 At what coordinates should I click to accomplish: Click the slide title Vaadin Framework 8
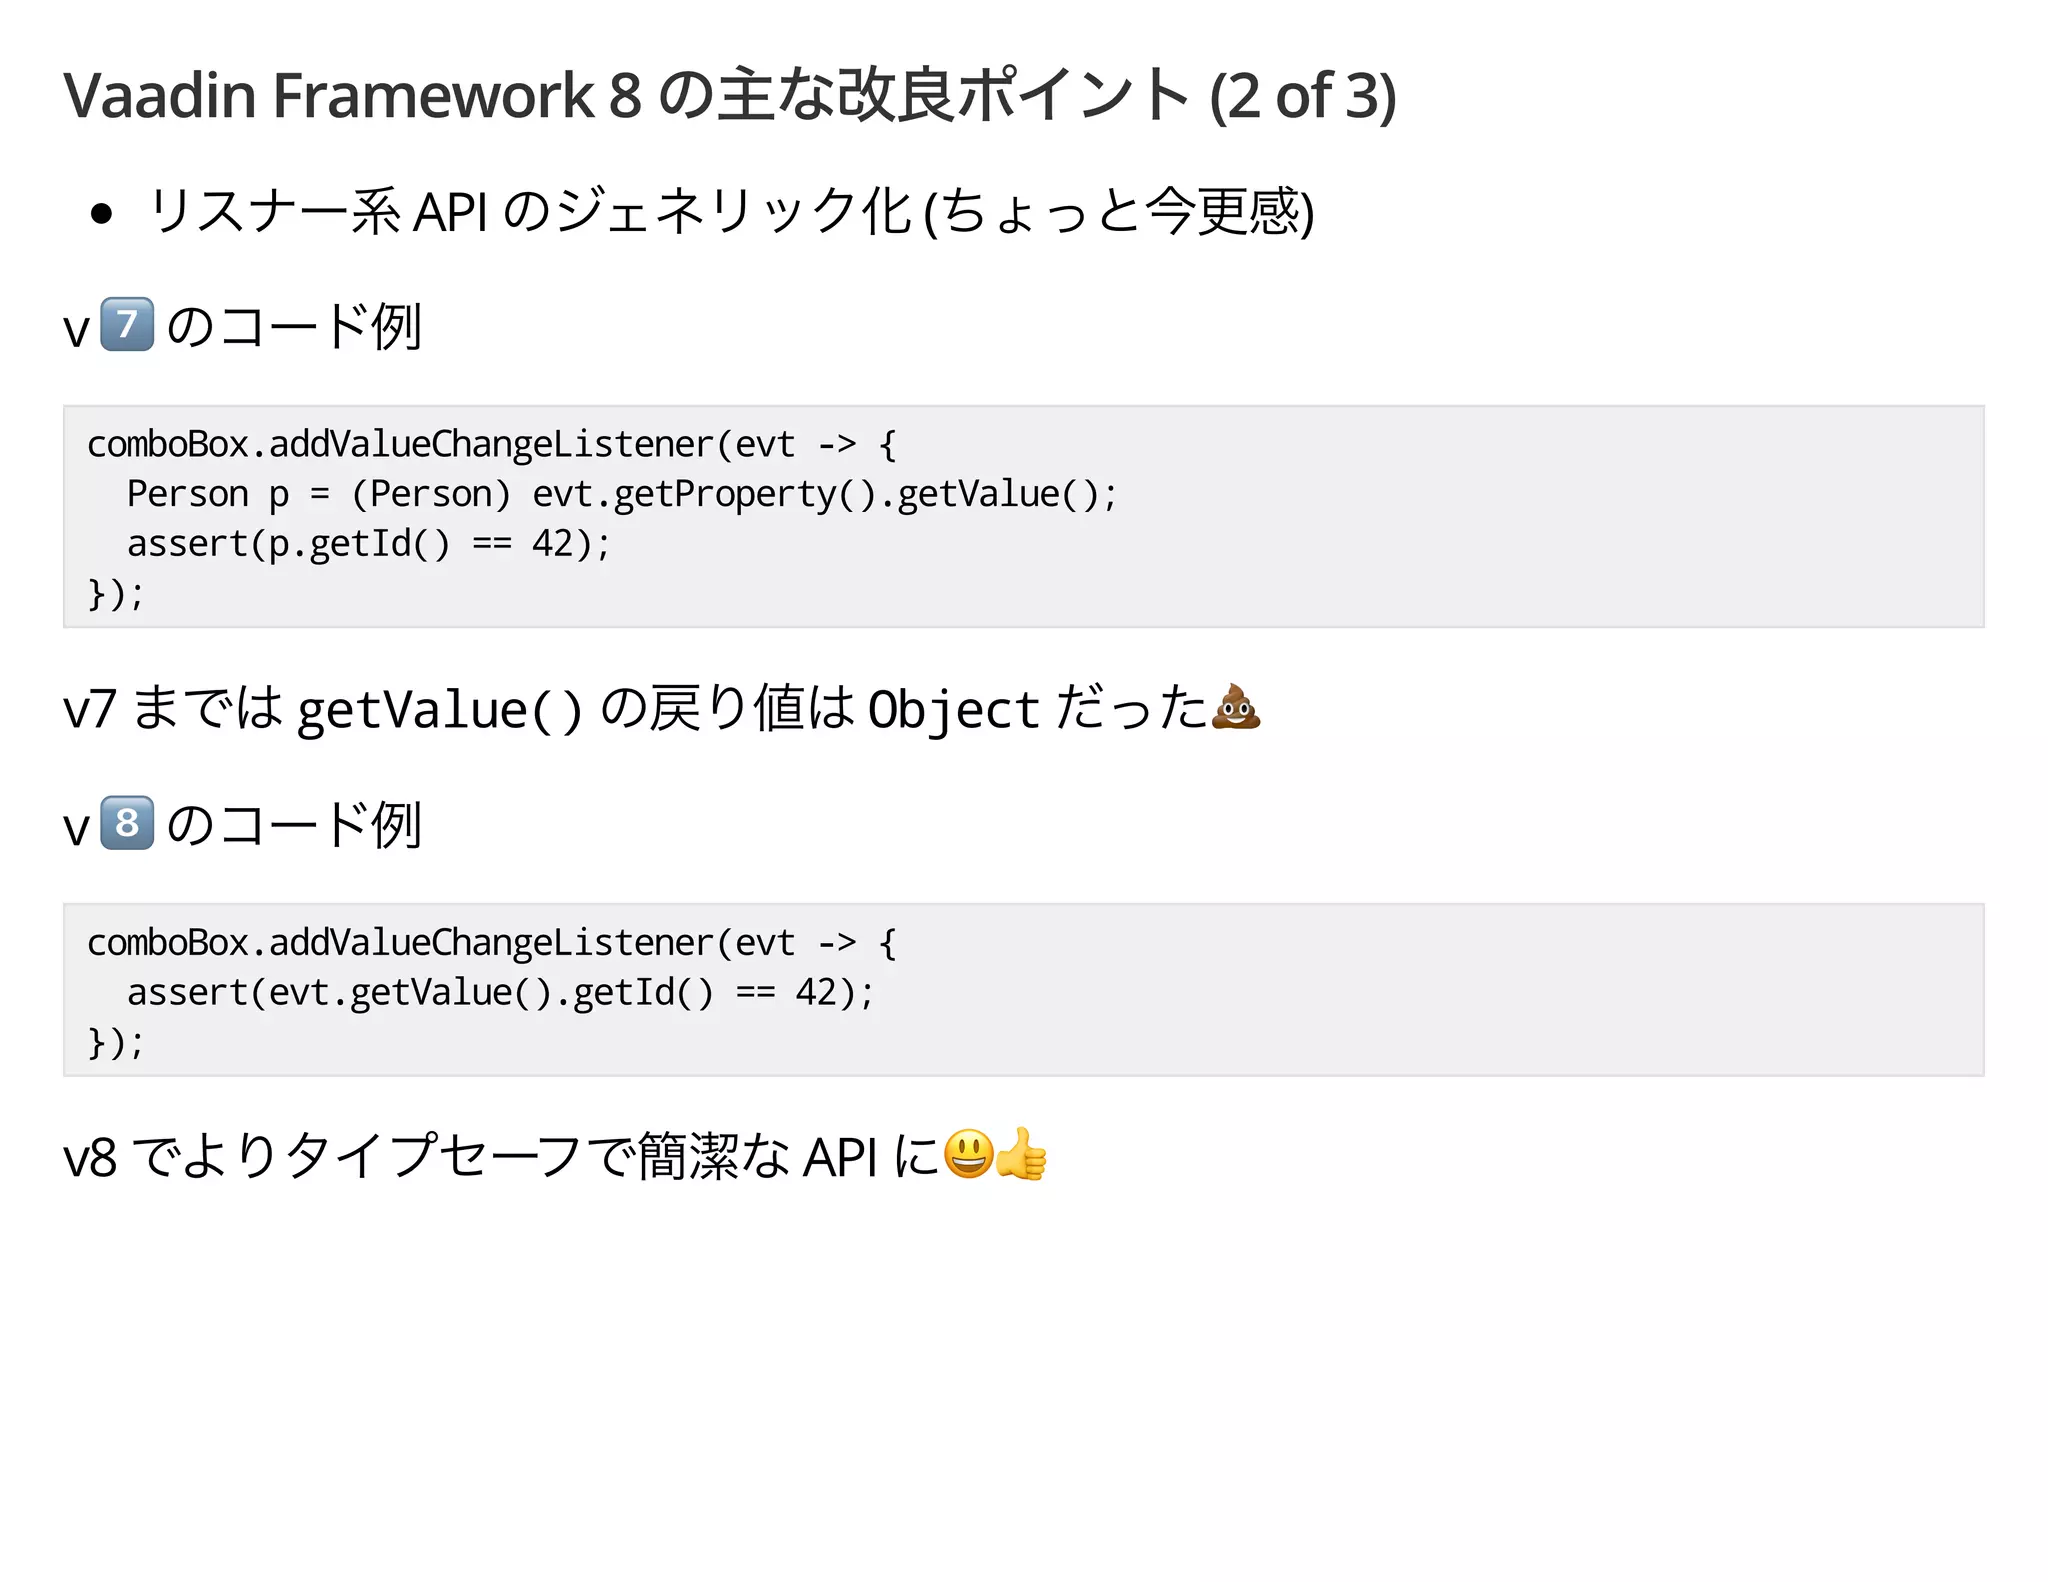point(352,96)
